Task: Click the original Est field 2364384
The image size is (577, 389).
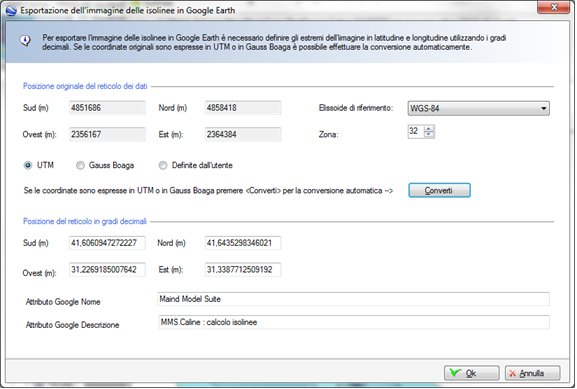Action: tap(243, 134)
